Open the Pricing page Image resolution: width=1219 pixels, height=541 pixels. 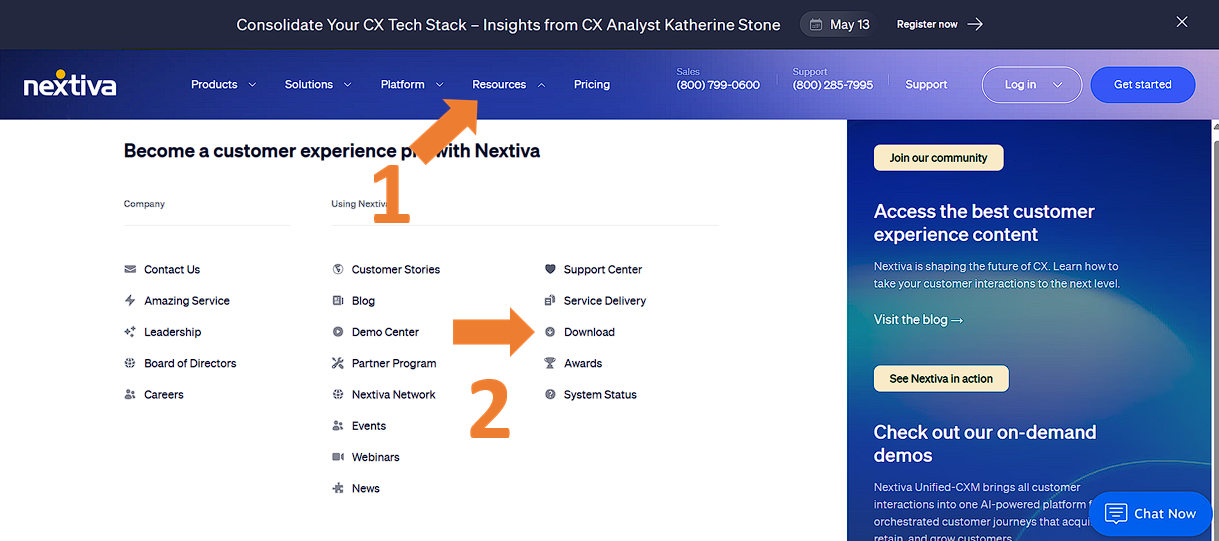(x=592, y=85)
